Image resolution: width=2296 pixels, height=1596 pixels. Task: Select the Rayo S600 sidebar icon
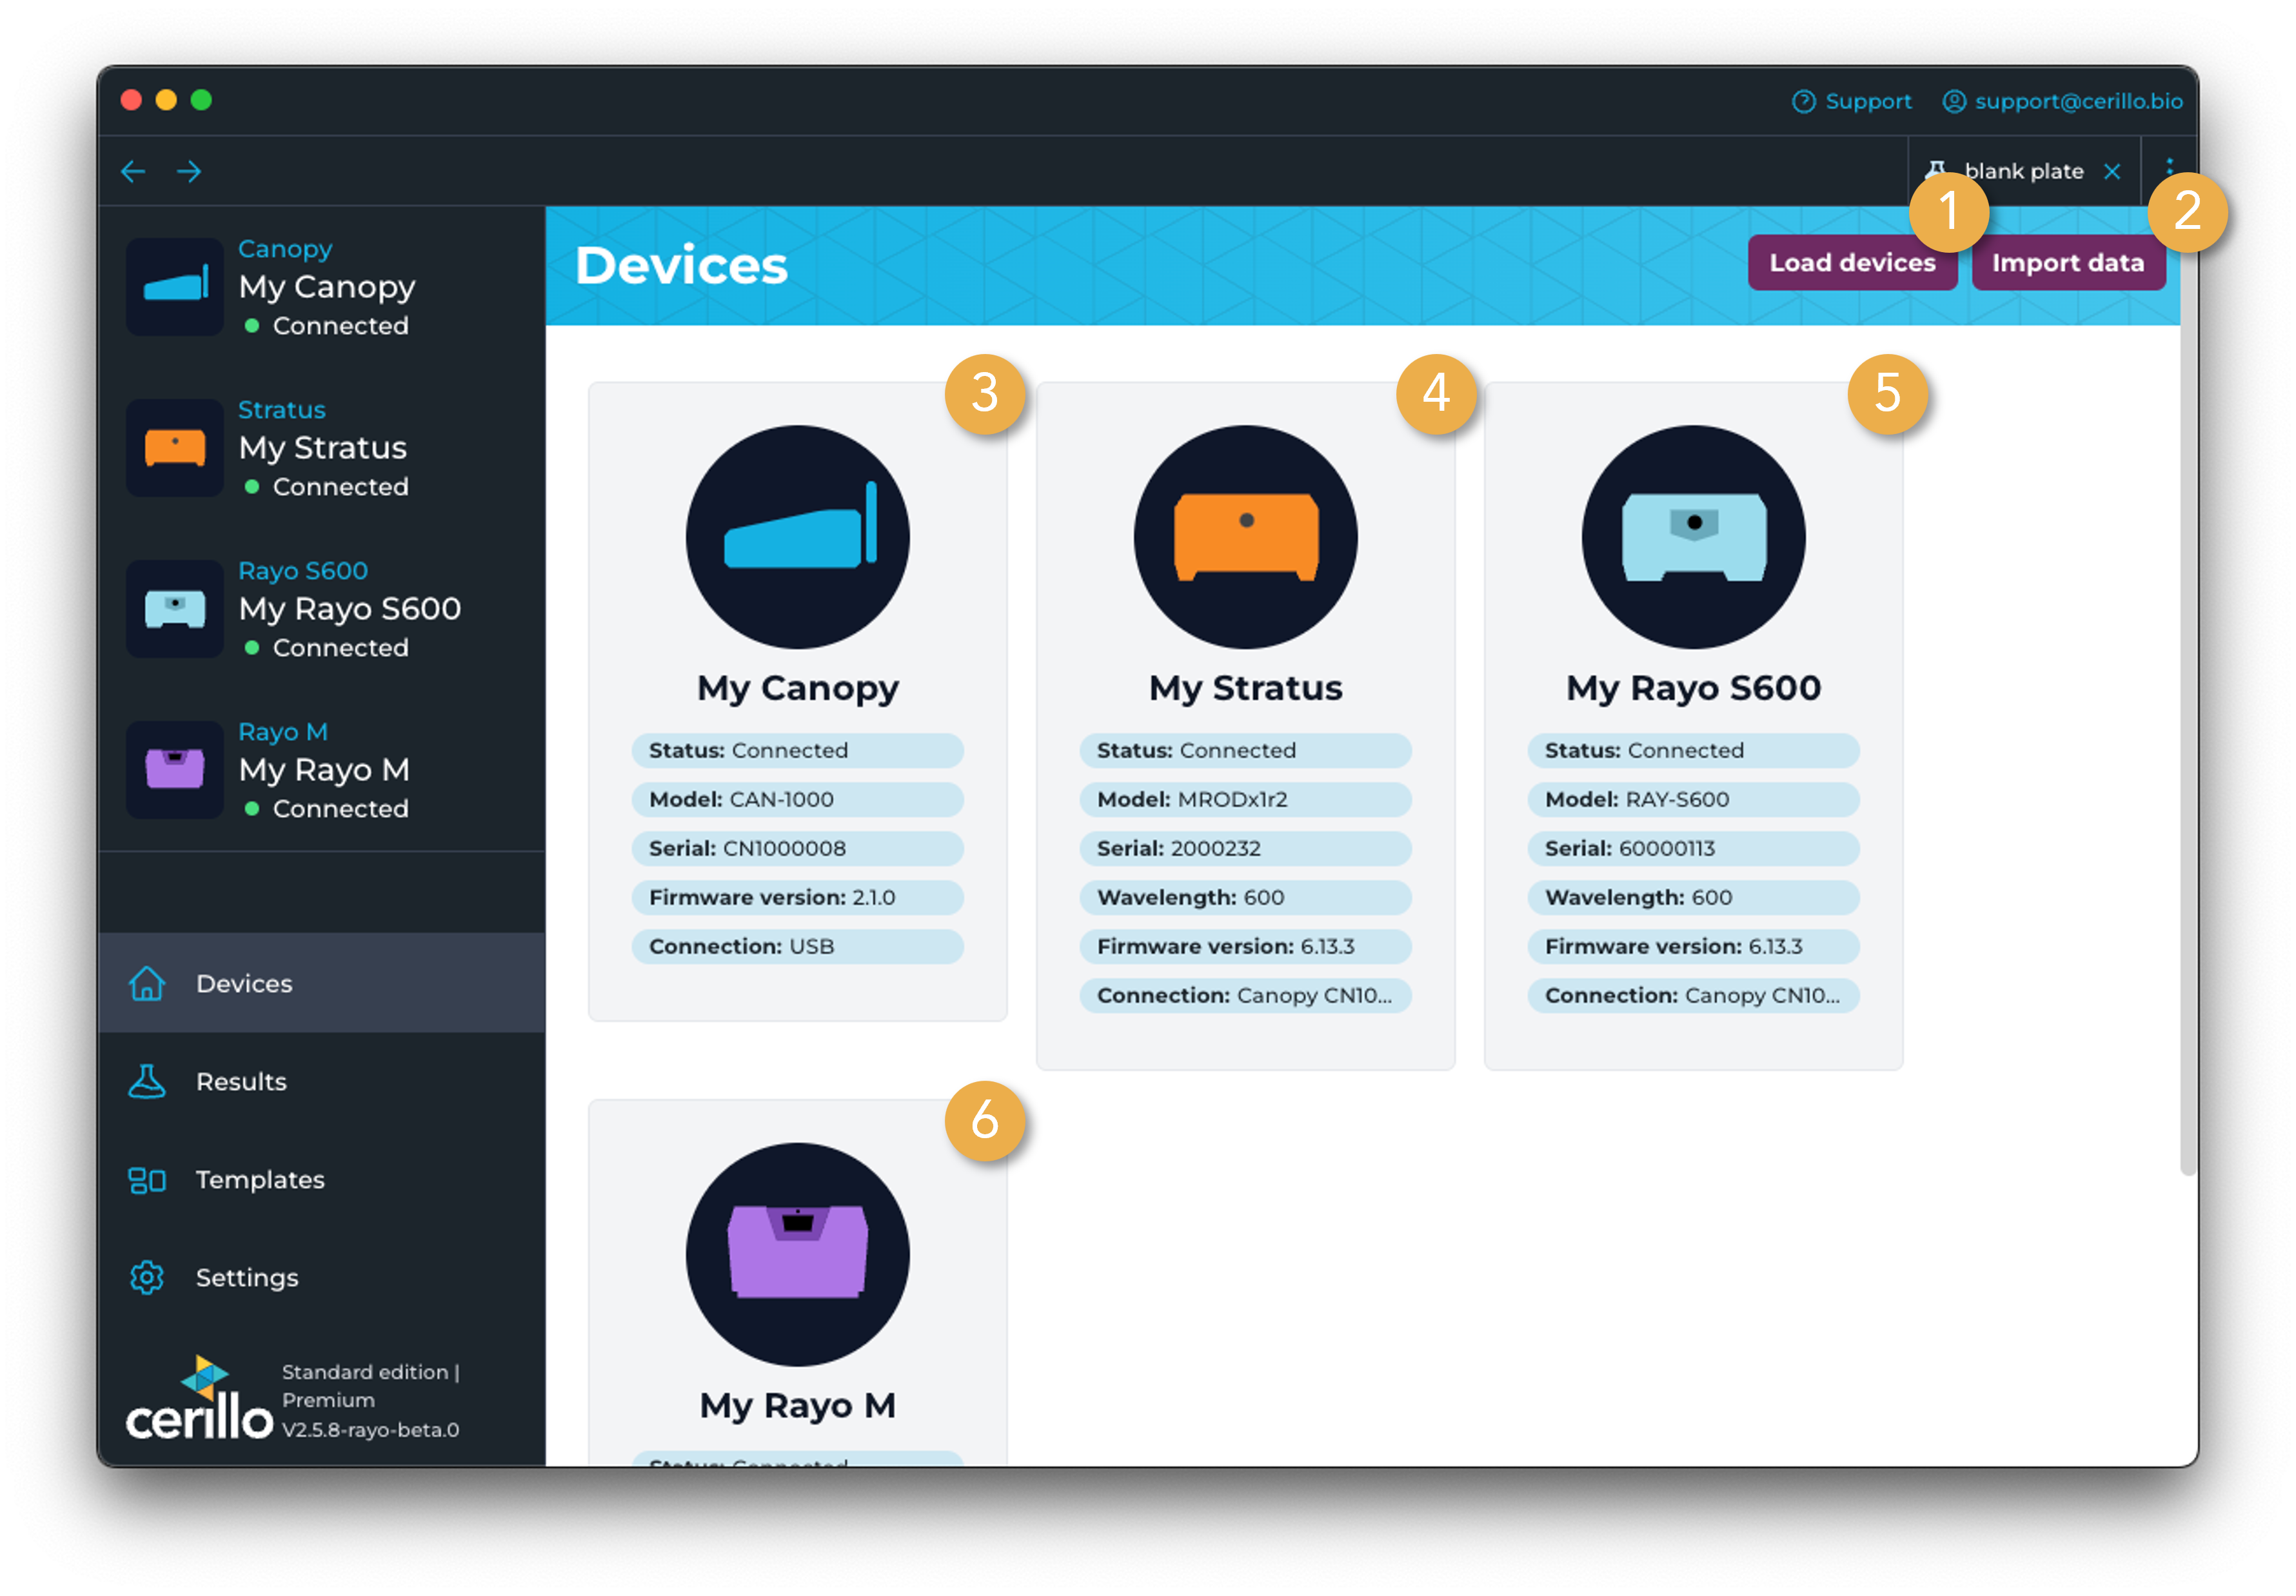pos(175,609)
